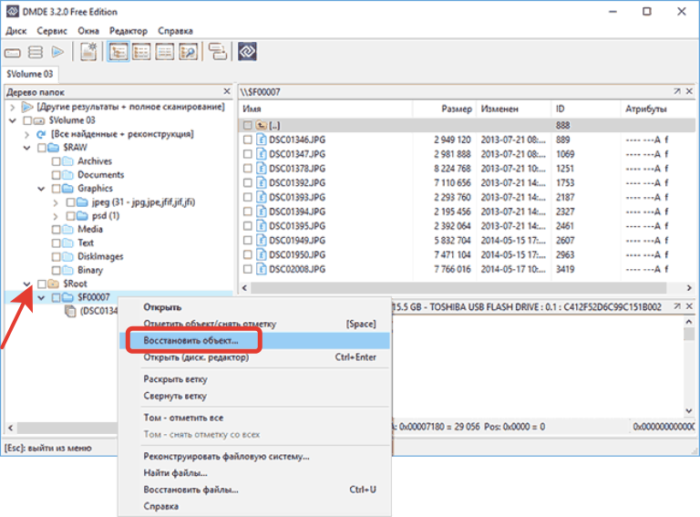Viewport: 700px width, 517px height.
Task: Click the Archives folder icon
Action: [x=68, y=161]
